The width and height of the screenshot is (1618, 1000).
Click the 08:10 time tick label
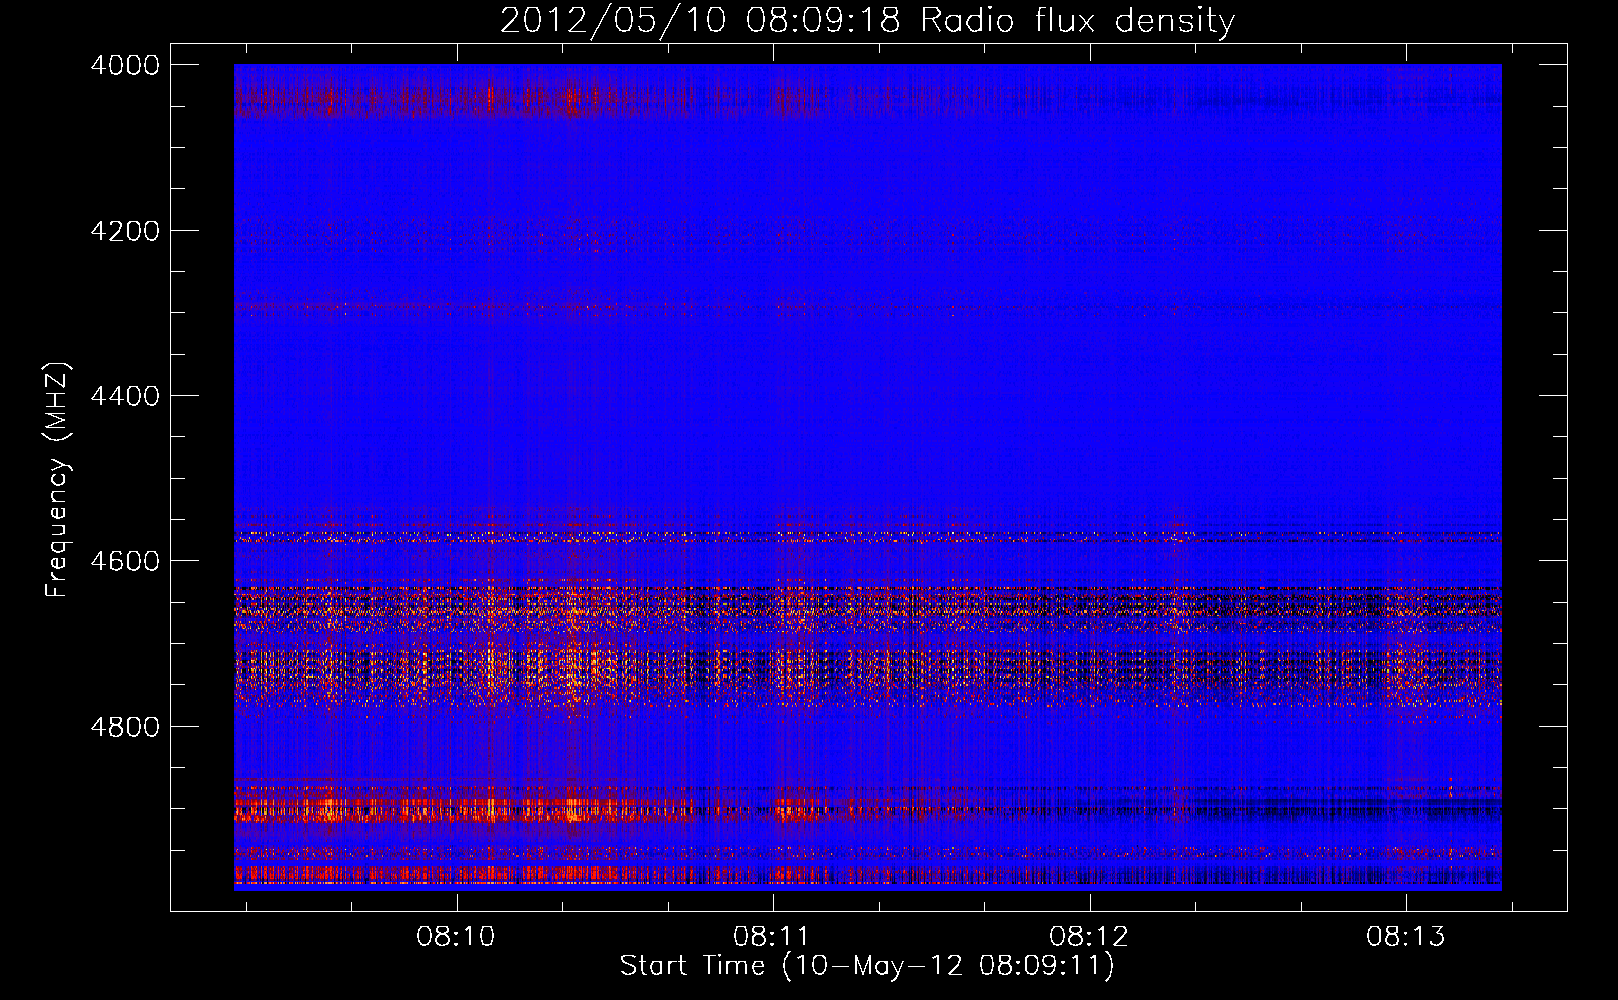pos(456,937)
